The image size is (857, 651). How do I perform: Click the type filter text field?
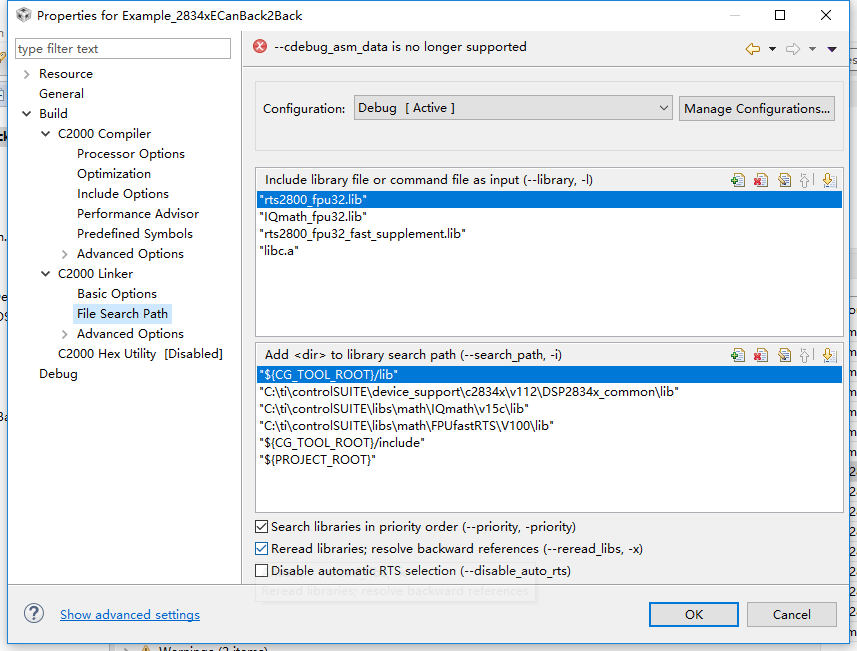(123, 48)
